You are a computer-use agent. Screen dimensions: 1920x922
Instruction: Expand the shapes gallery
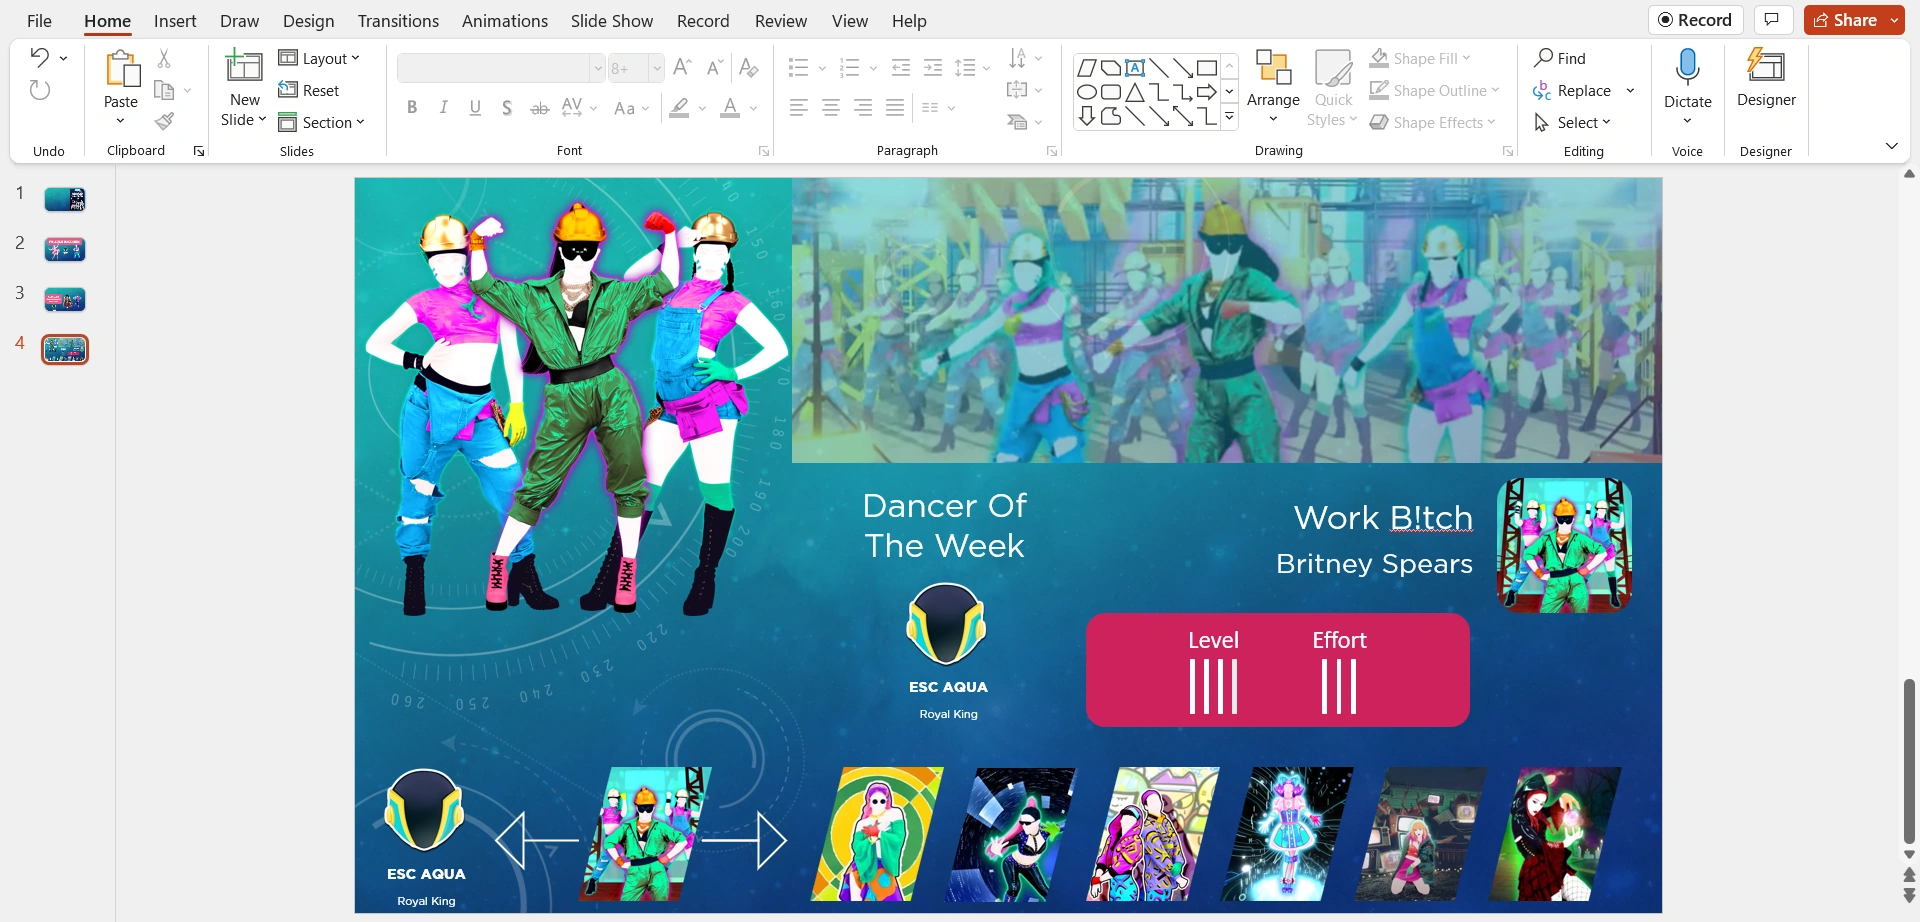click(1229, 117)
